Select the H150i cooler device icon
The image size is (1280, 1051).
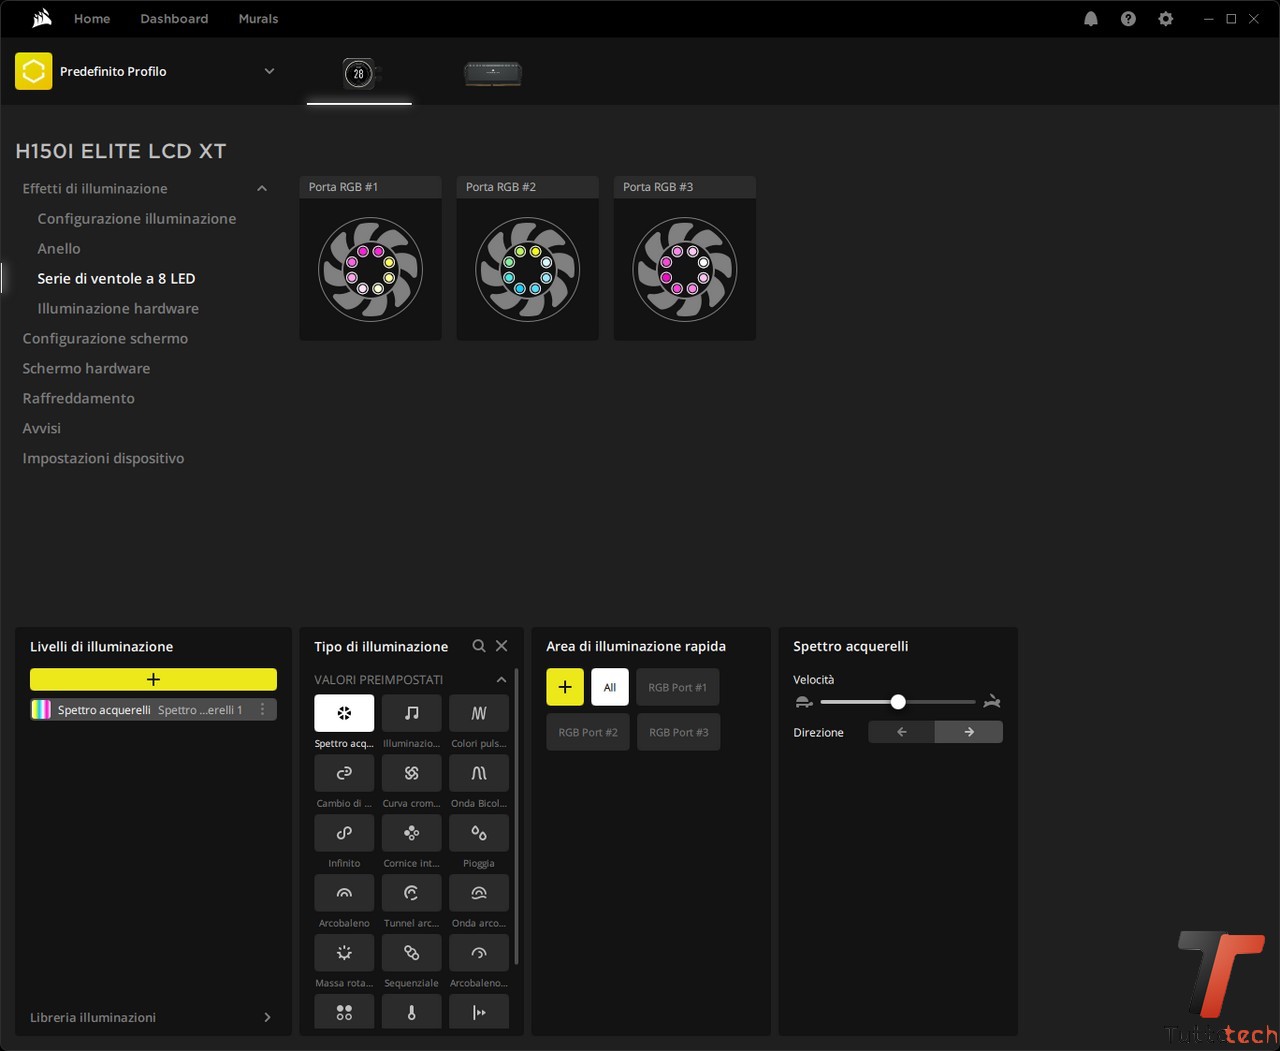click(359, 73)
